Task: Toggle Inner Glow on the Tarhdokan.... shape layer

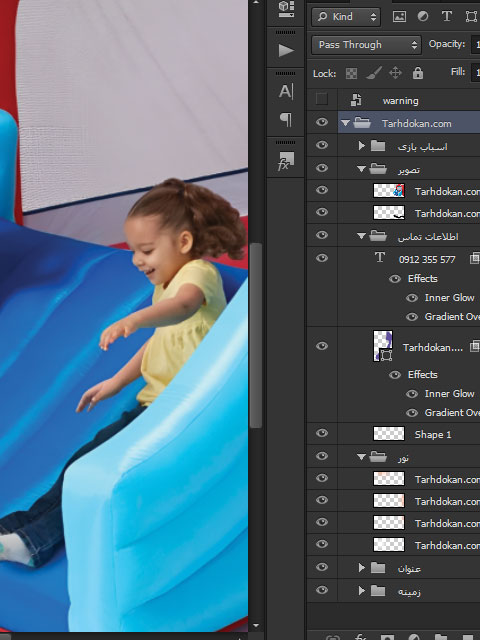Action: (x=412, y=394)
